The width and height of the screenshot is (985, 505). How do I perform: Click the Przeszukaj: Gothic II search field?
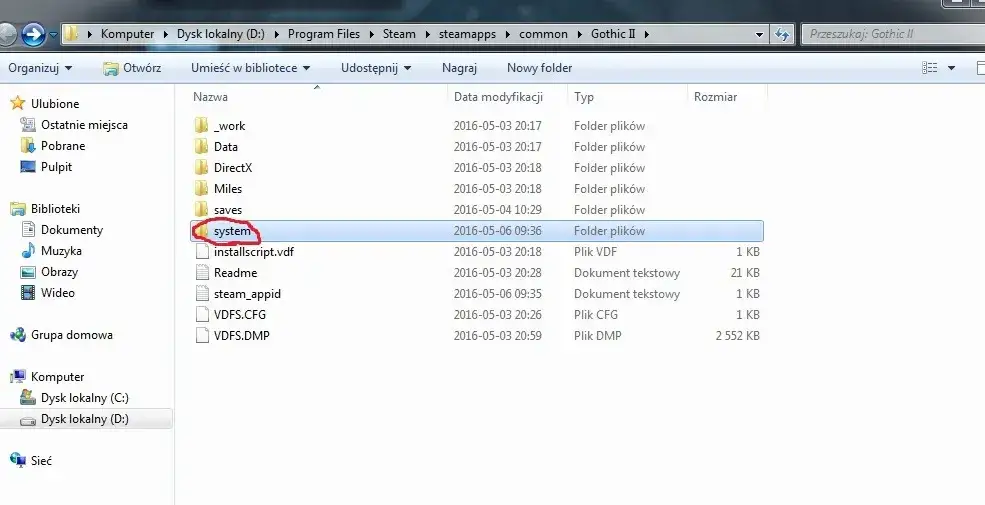click(893, 34)
